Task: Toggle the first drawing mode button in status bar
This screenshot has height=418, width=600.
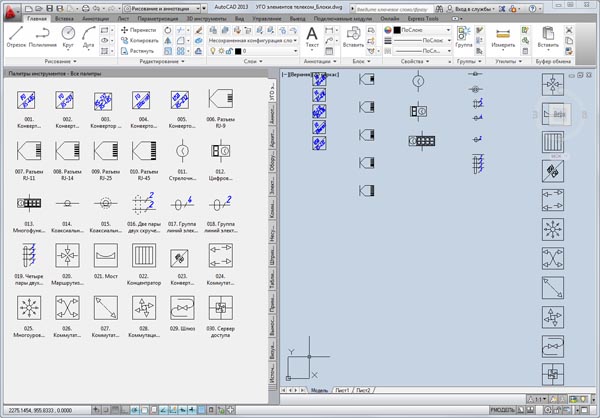Action: coord(98,410)
